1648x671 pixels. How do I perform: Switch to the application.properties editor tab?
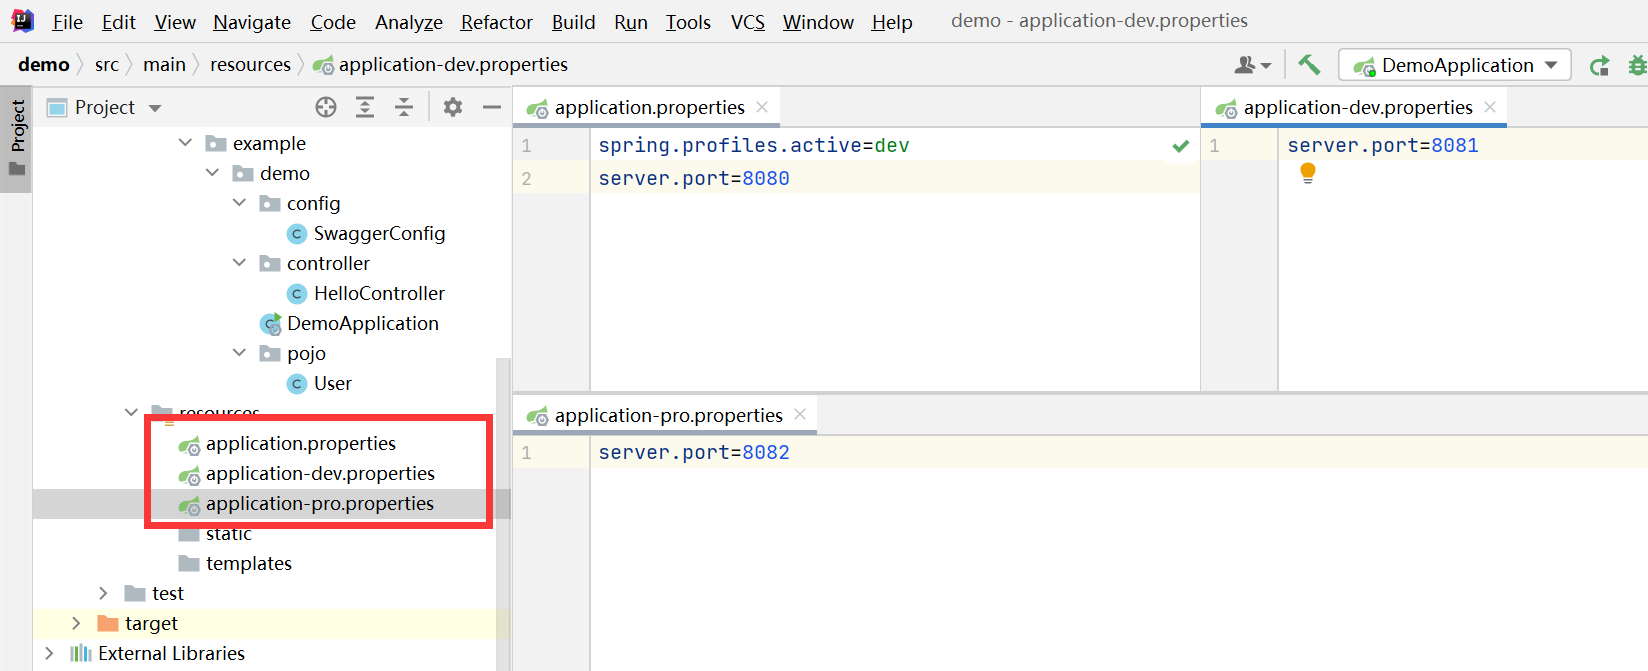(x=648, y=108)
